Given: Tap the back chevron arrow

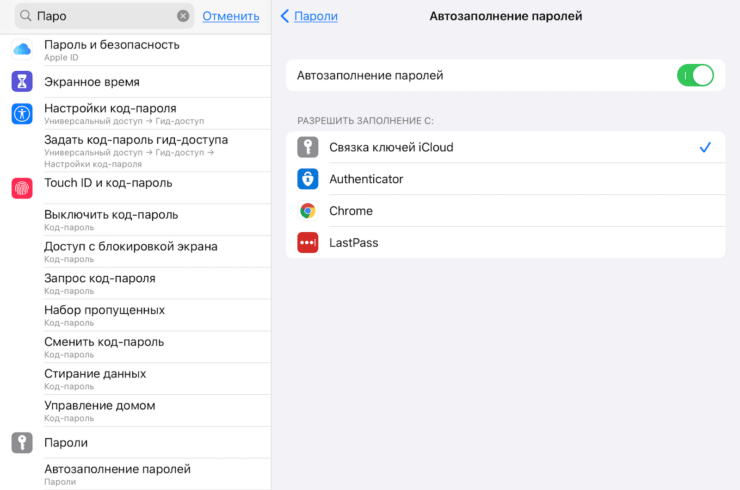Looking at the screenshot, I should click(285, 16).
